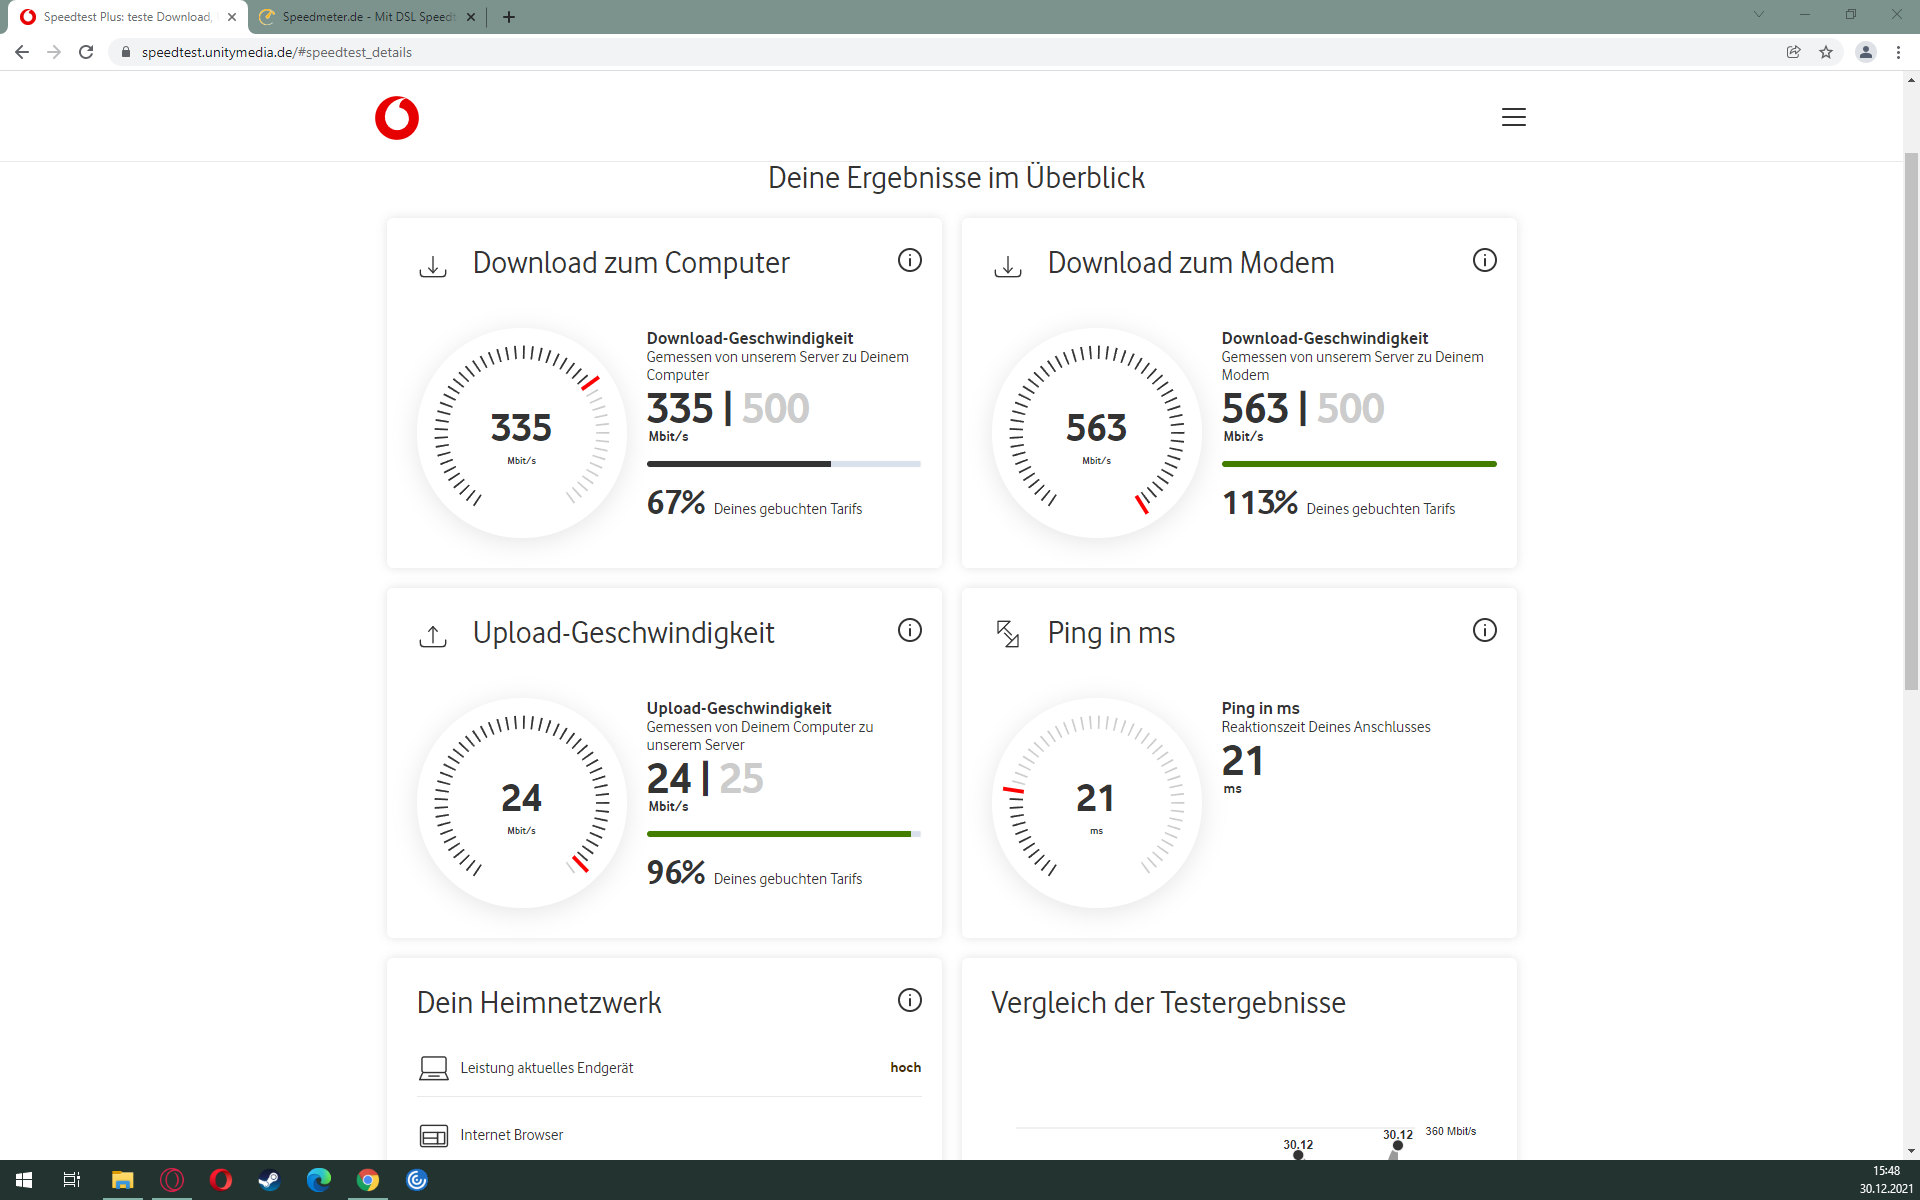Viewport: 1920px width, 1200px height.
Task: Click the vertical page scrollbar
Action: (1911, 420)
